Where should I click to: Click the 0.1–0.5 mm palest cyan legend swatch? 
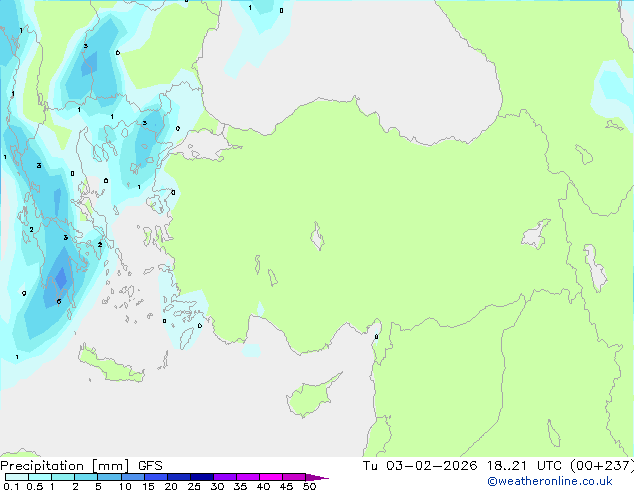[17, 477]
